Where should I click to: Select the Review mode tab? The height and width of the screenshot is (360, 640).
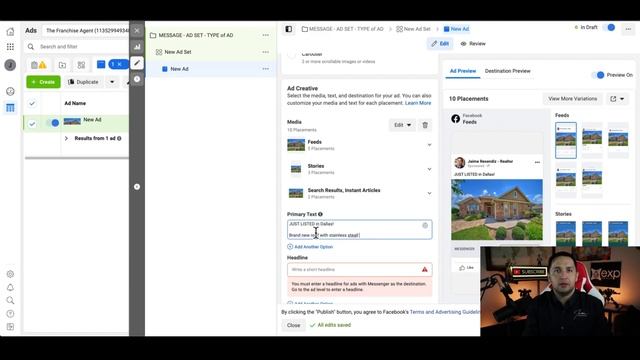(473, 44)
